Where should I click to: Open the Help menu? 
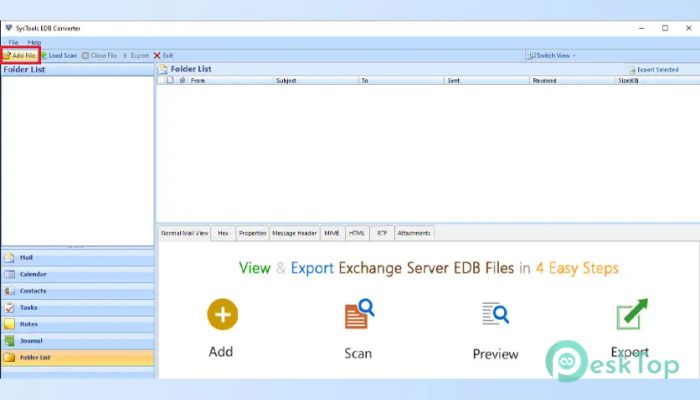[x=34, y=42]
